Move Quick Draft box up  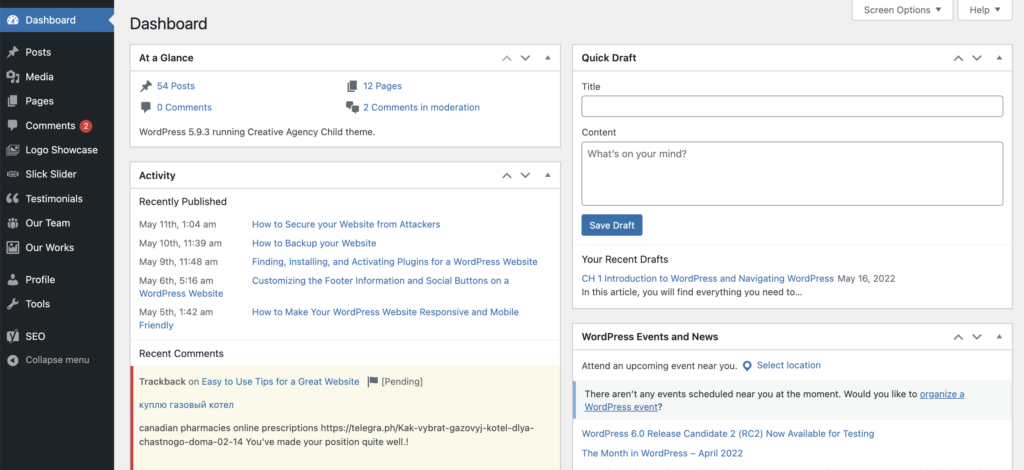point(958,58)
